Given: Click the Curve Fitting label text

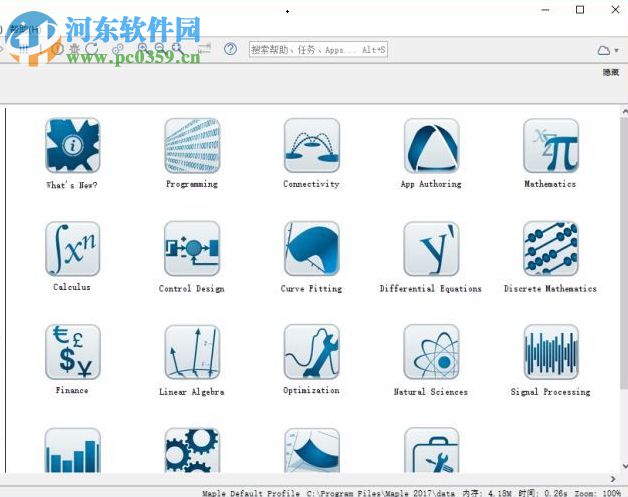Looking at the screenshot, I should click(311, 289).
